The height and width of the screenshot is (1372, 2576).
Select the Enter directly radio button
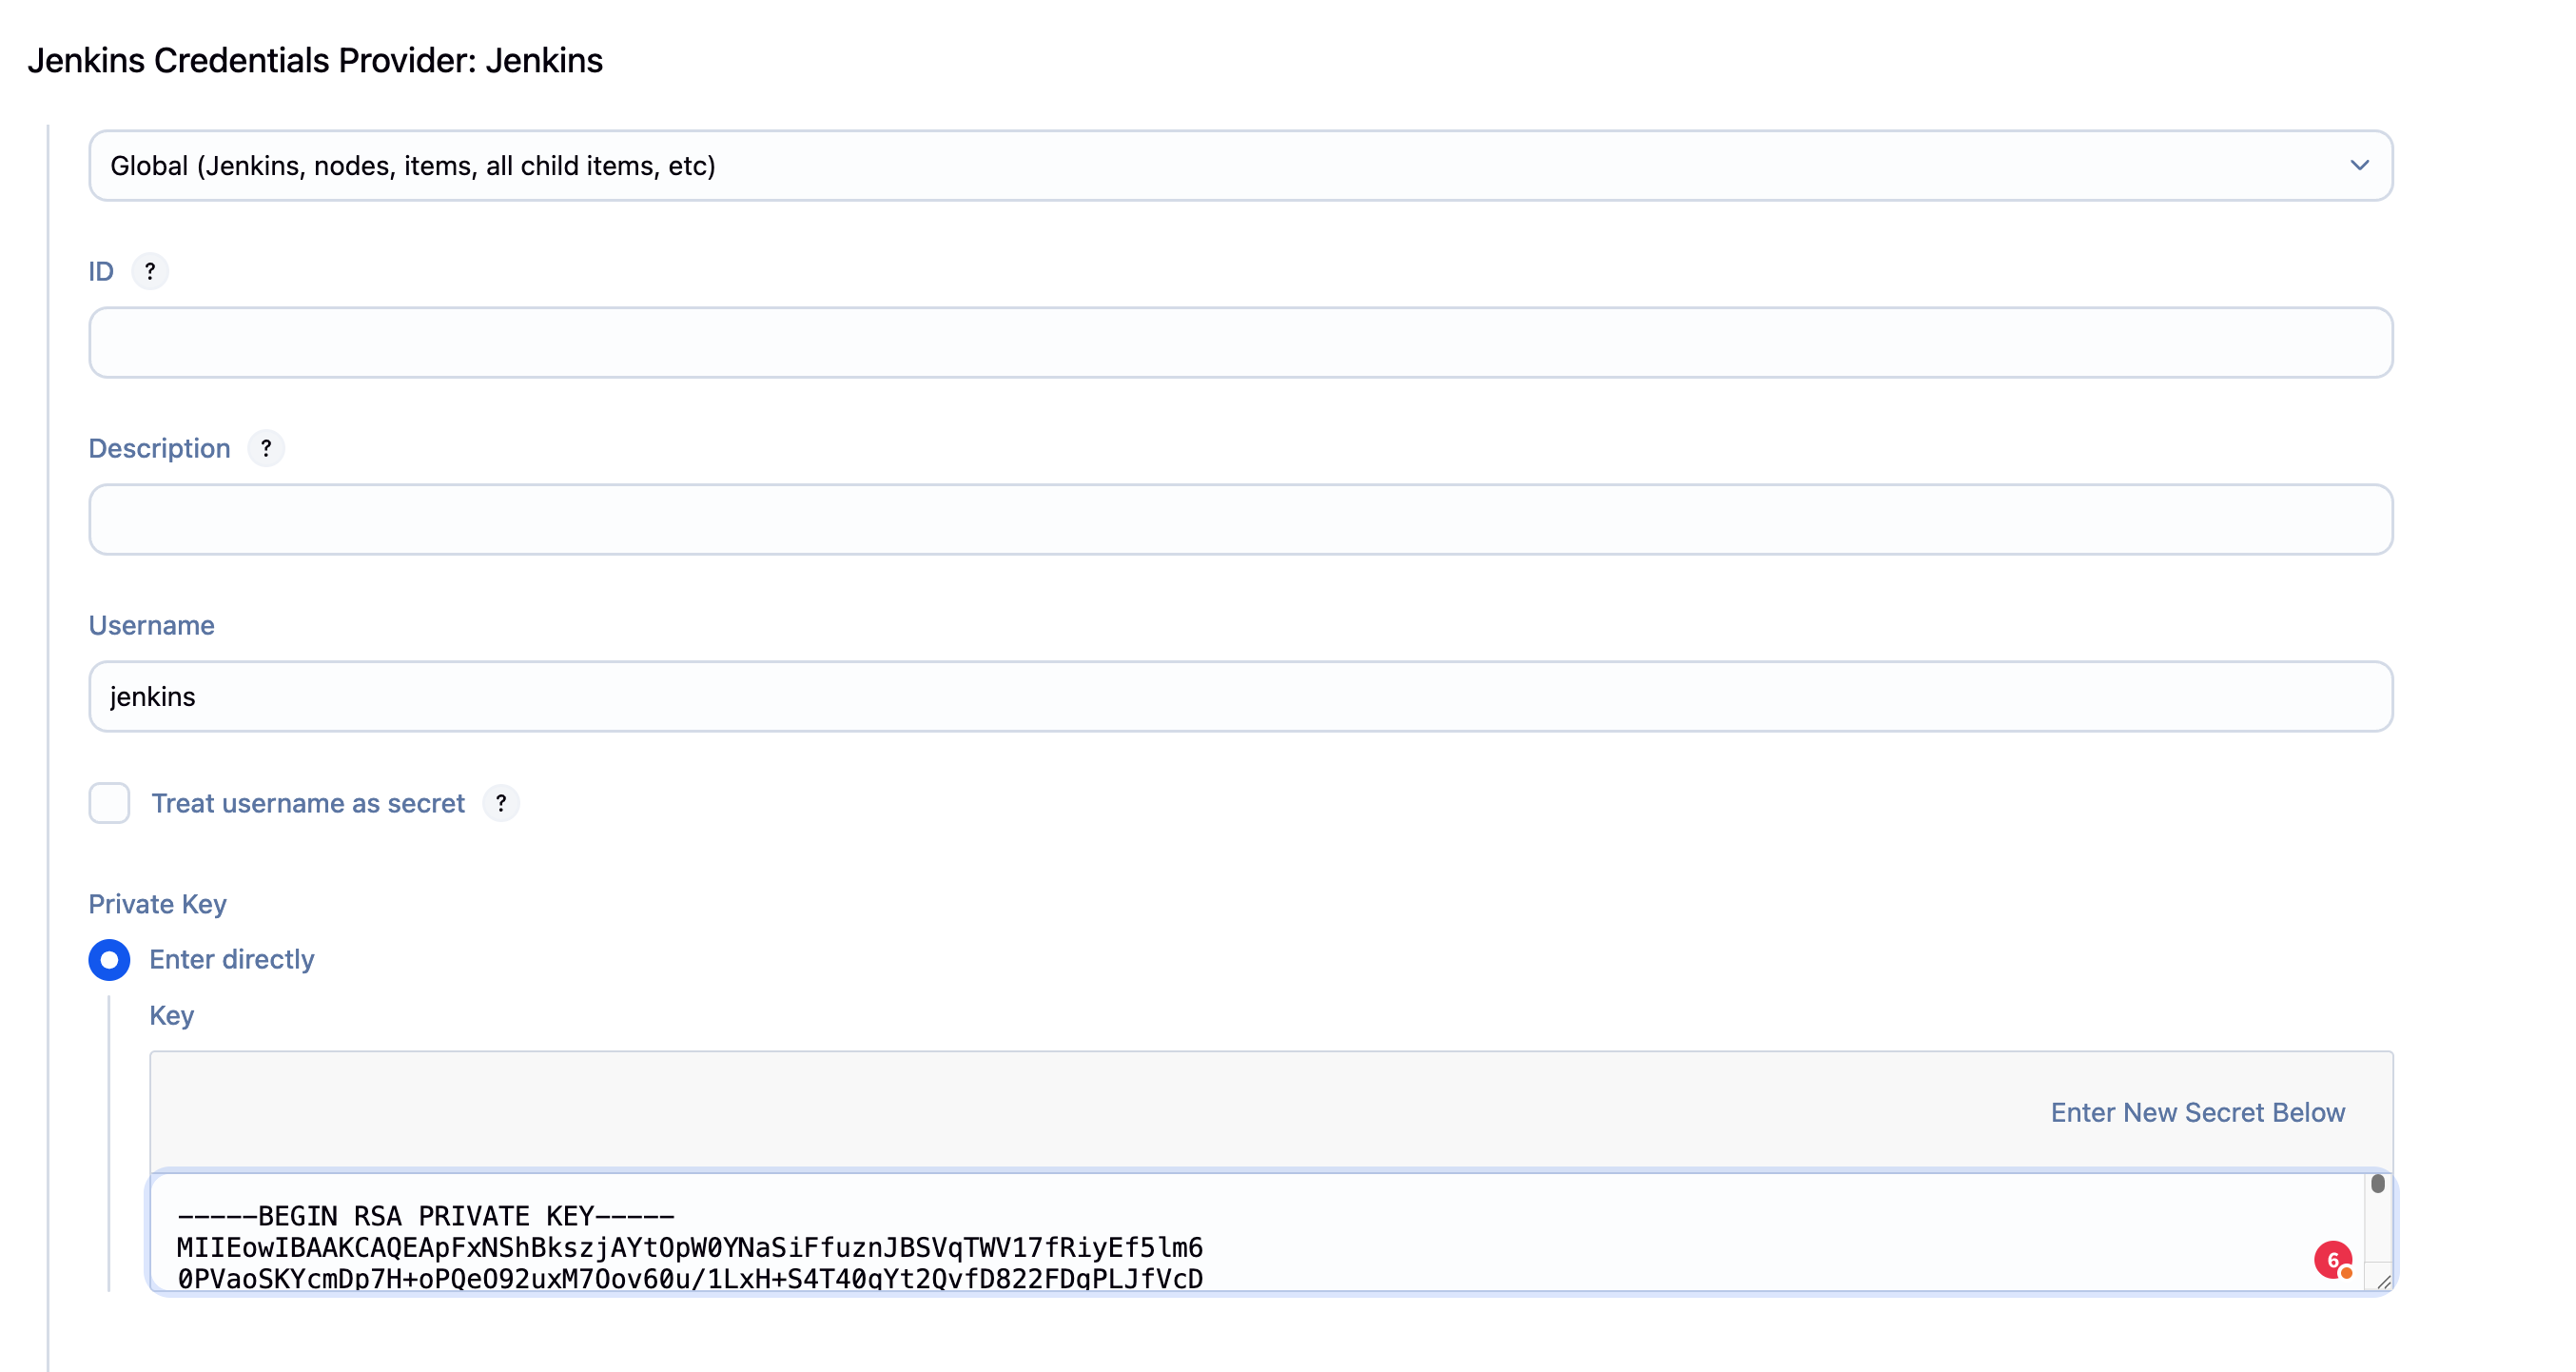click(x=109, y=960)
